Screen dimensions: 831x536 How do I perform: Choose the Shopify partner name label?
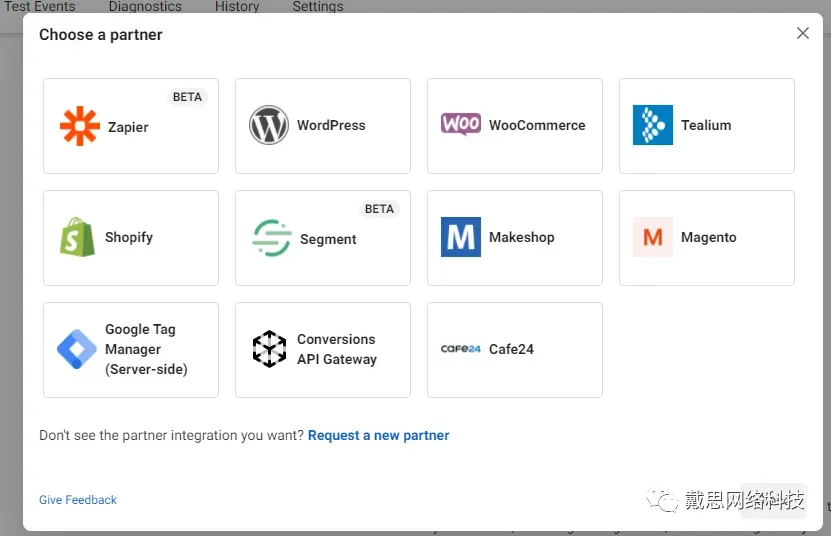(x=129, y=238)
